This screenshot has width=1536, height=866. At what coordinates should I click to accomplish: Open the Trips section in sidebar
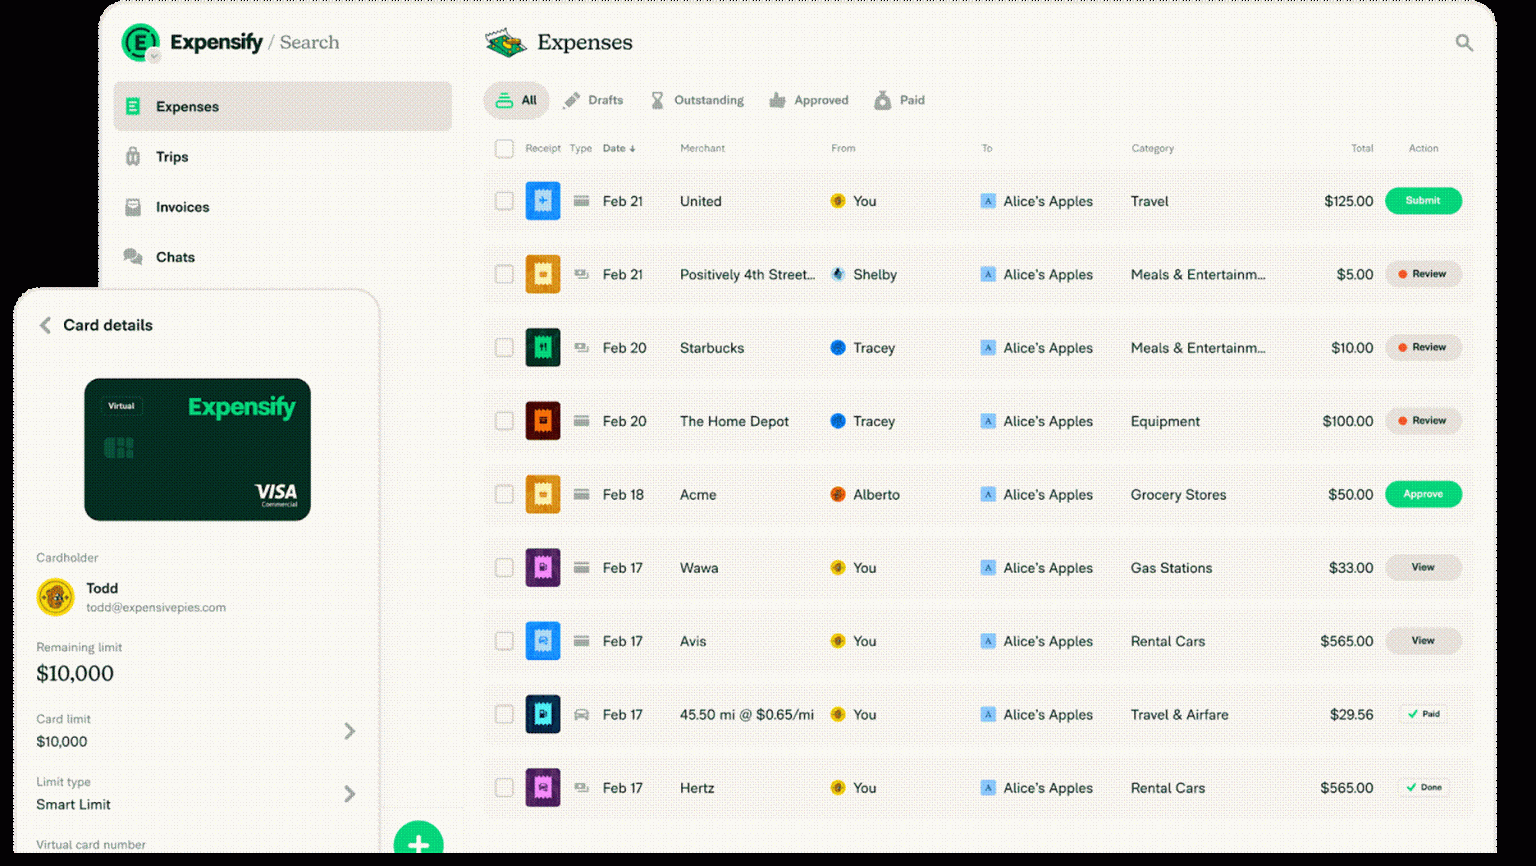(171, 157)
